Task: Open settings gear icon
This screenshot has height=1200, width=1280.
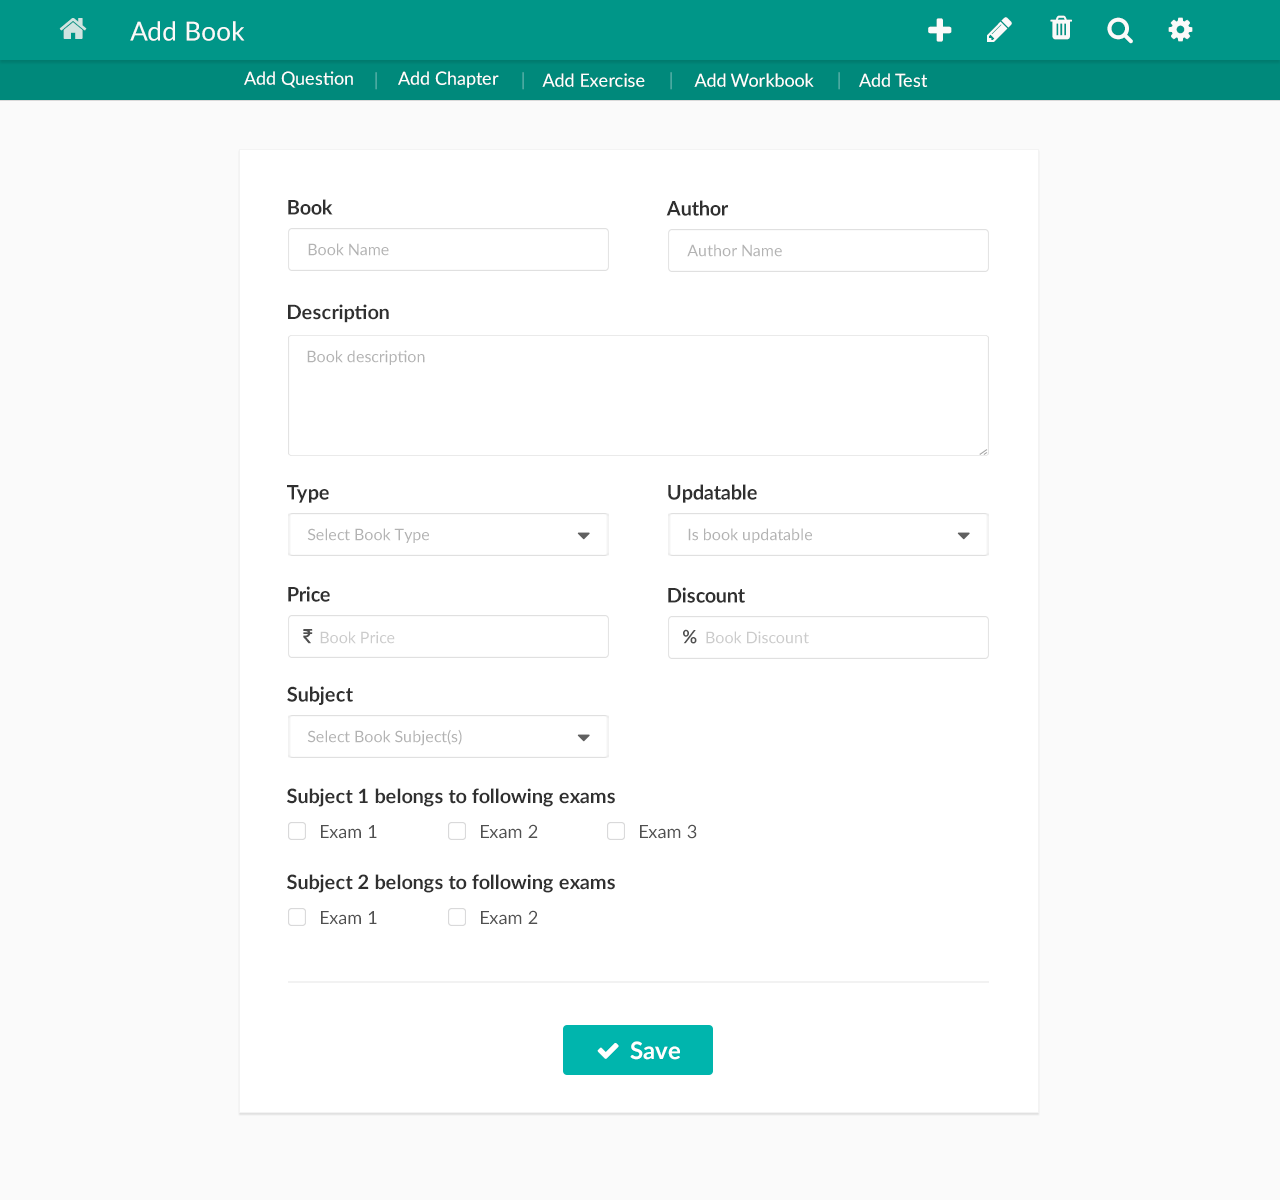Action: pos(1180,30)
